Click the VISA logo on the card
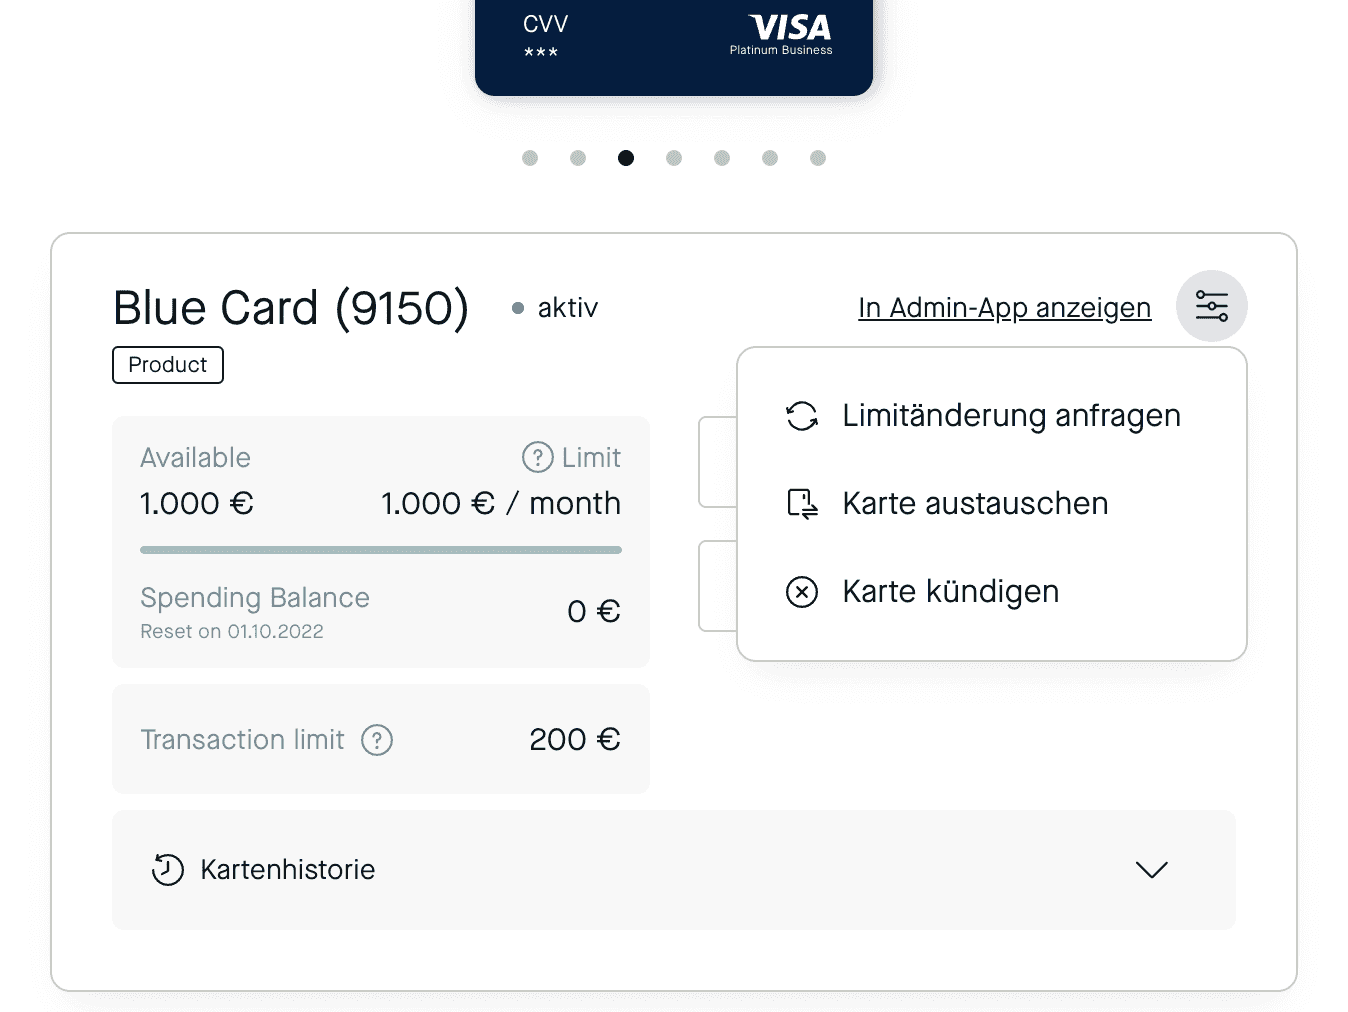 pyautogui.click(x=789, y=28)
